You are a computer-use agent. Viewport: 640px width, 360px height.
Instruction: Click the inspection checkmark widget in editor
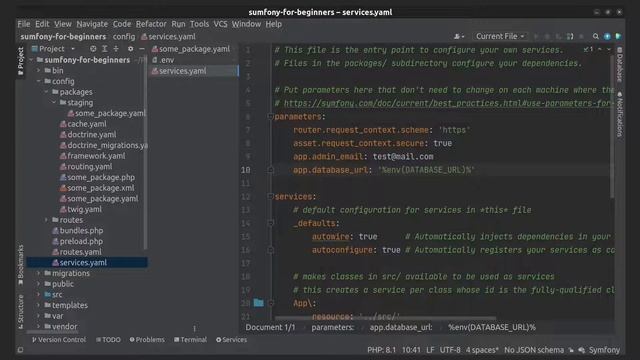pyautogui.click(x=588, y=49)
